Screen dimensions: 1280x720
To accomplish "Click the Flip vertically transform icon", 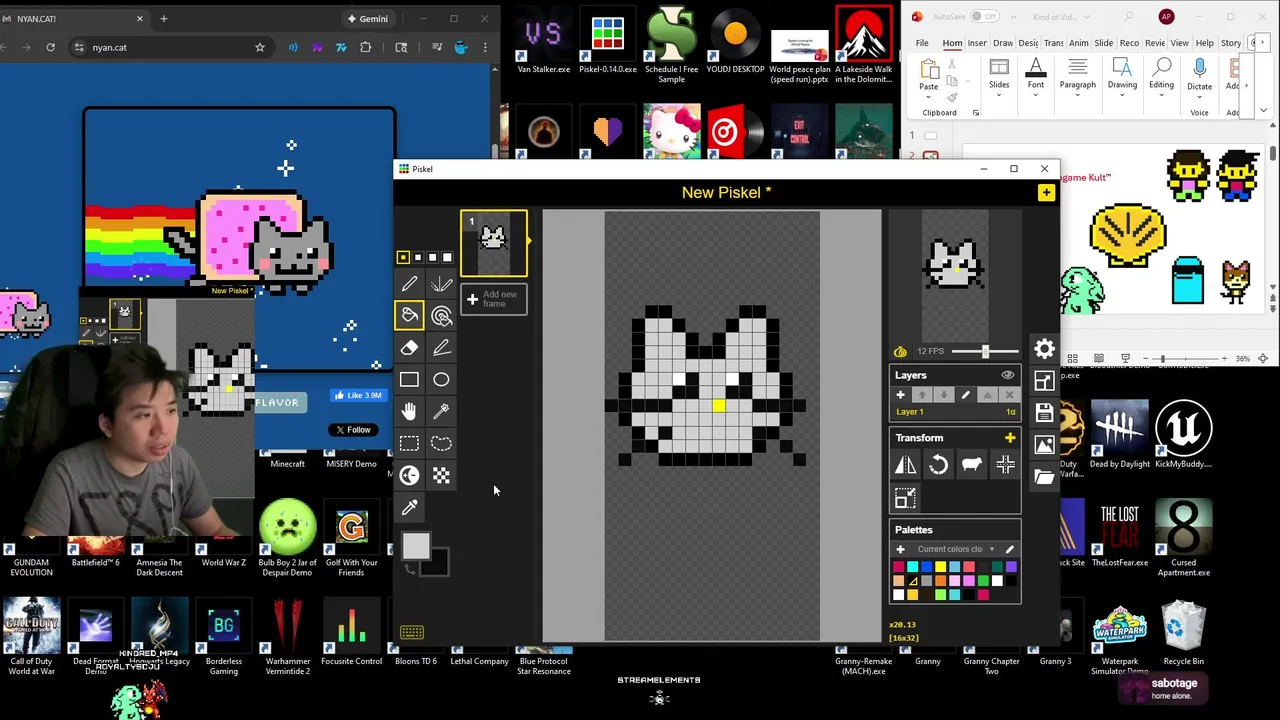I will click(x=905, y=465).
